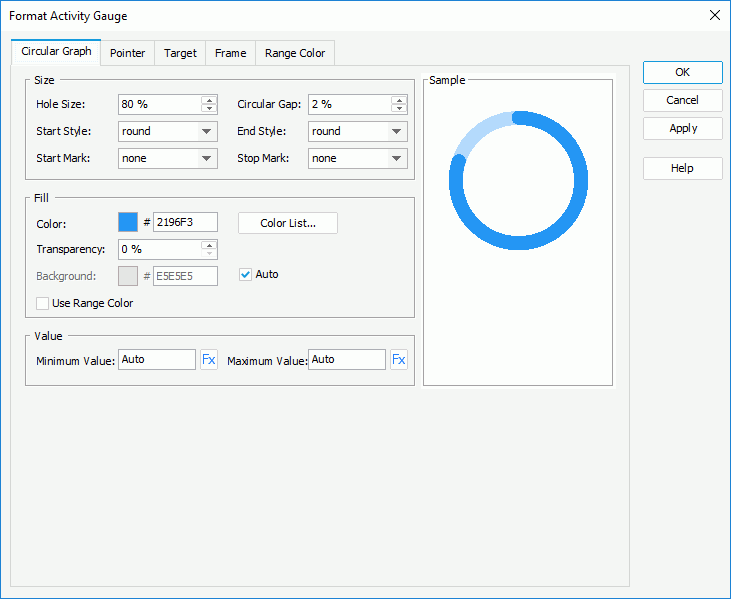
Task: Click the Hole Size input field
Action: tap(159, 104)
